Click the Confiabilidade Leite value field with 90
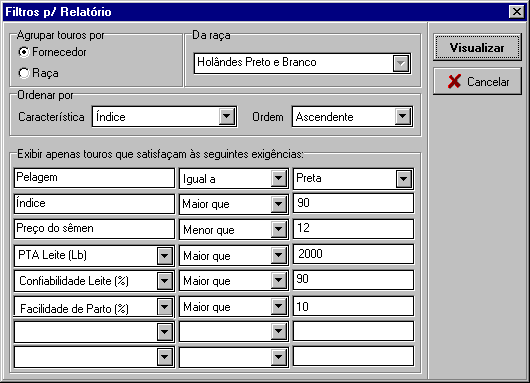 (x=353, y=280)
